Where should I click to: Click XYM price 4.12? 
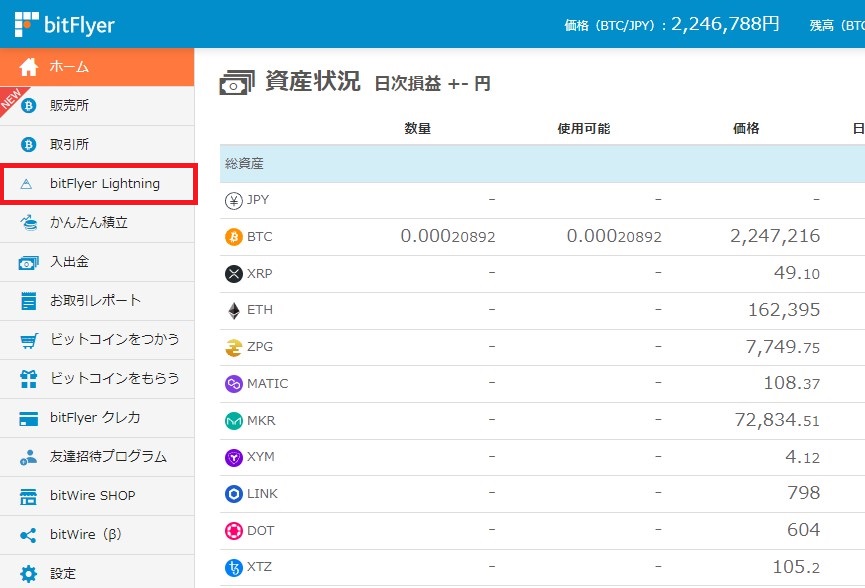point(803,457)
